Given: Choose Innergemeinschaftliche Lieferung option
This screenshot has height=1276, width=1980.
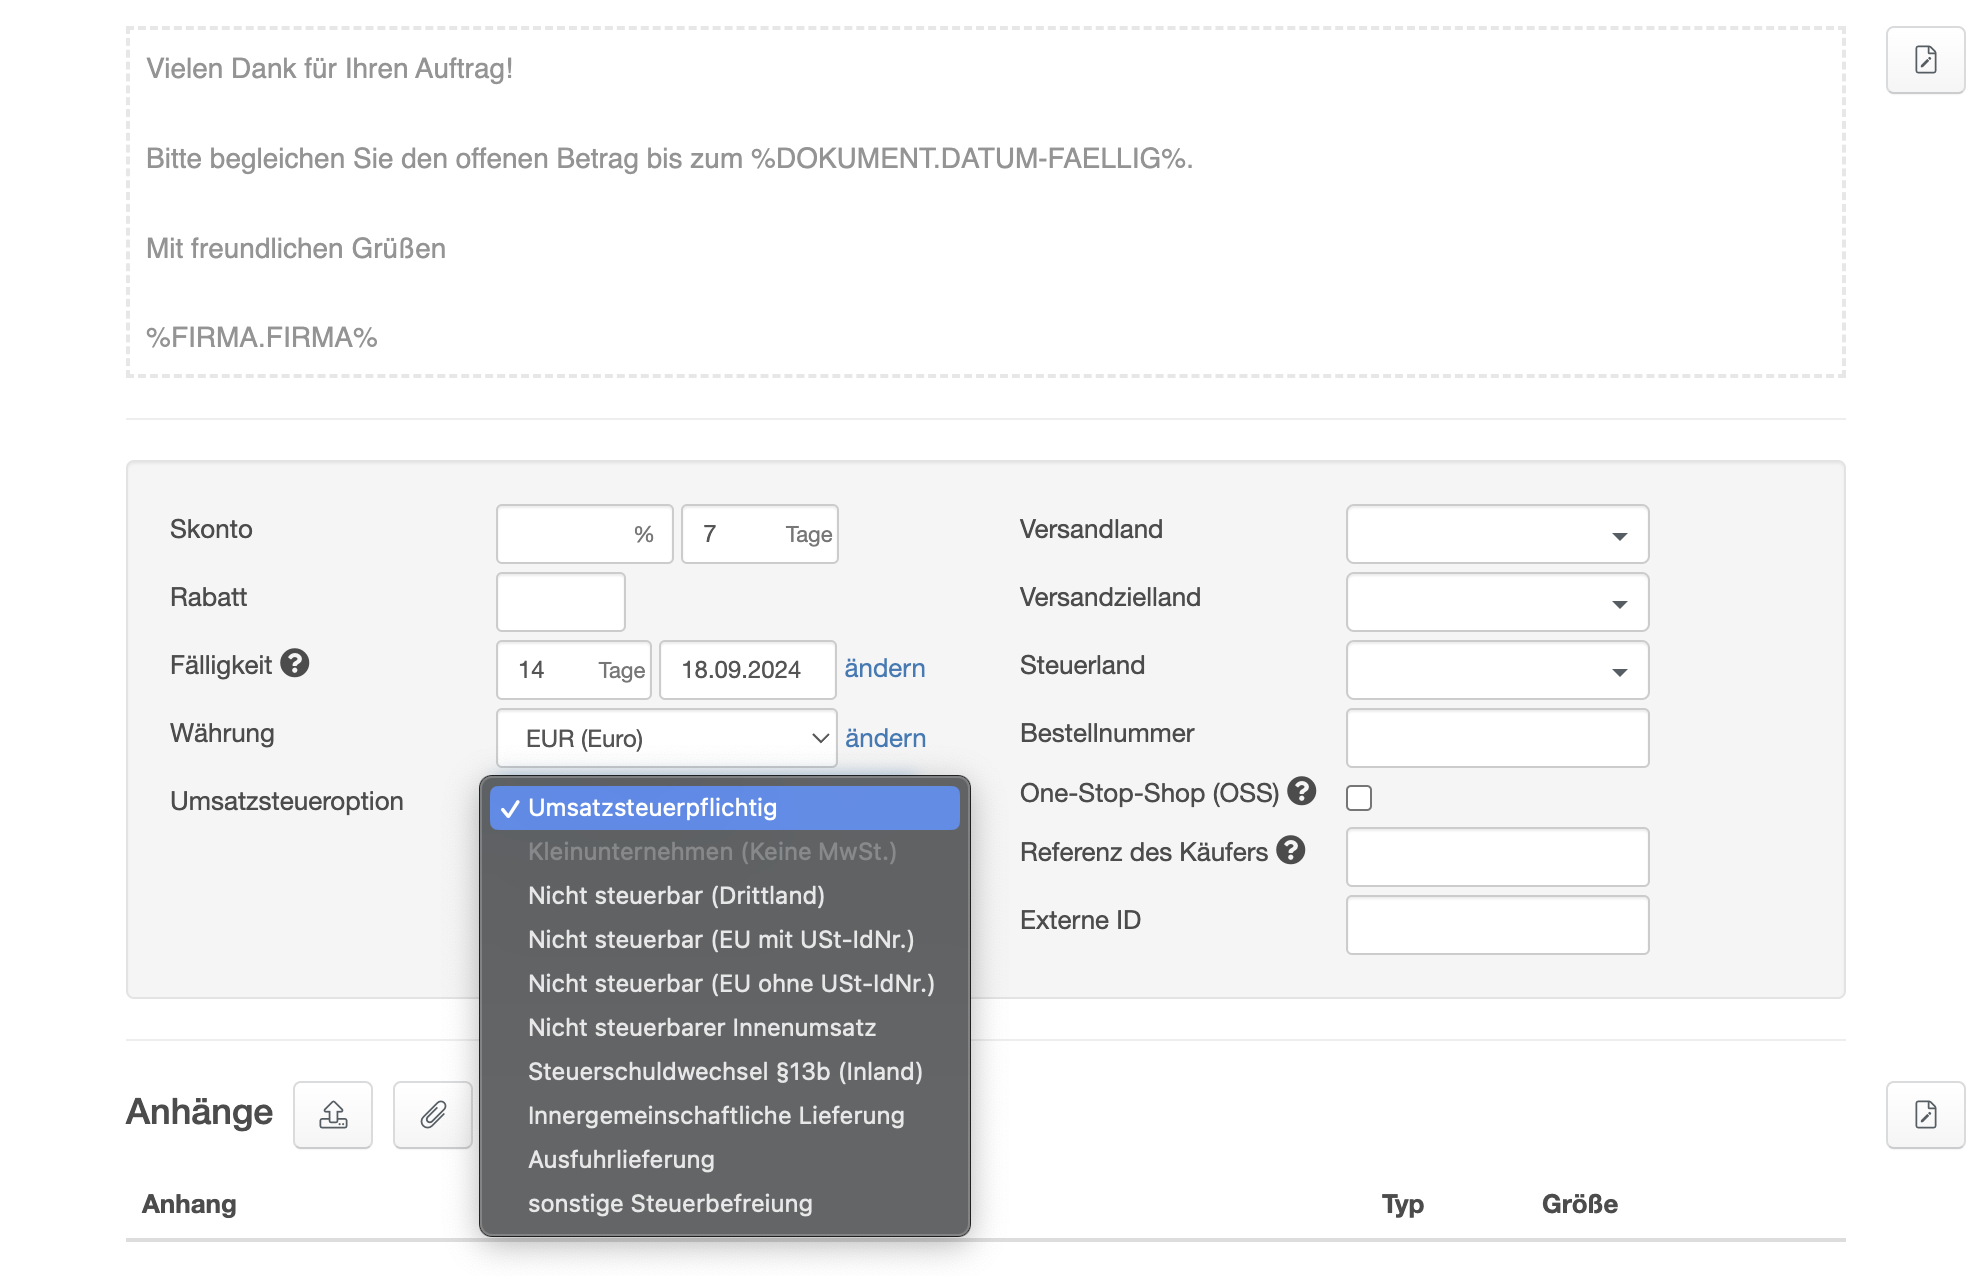Looking at the screenshot, I should coord(716,1115).
